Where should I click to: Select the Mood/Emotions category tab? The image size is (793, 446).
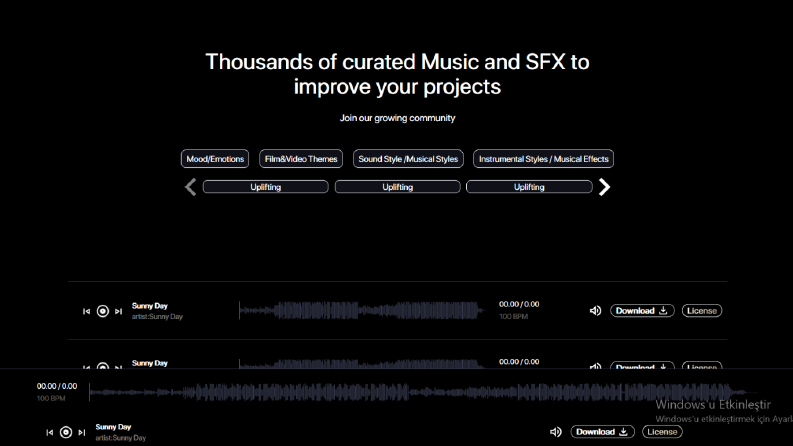215,159
